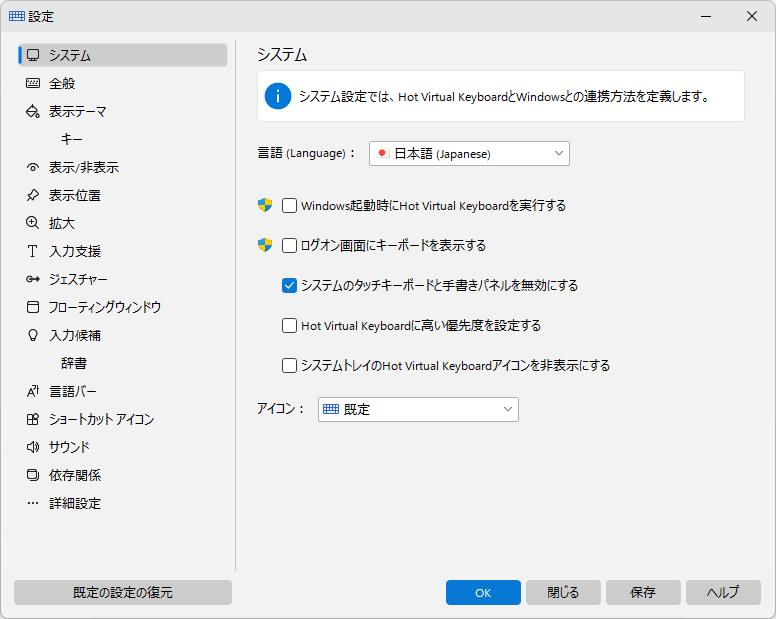Click the keyboard icon in title bar

tap(17, 16)
